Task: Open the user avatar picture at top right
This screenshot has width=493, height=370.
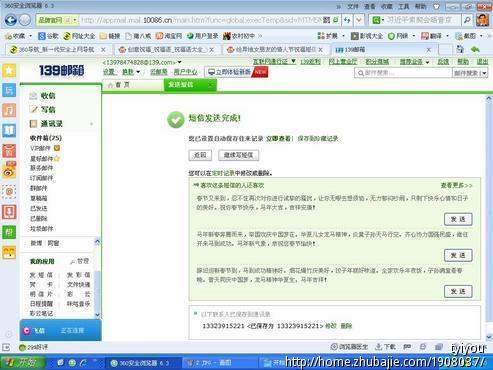Action: tap(483, 20)
